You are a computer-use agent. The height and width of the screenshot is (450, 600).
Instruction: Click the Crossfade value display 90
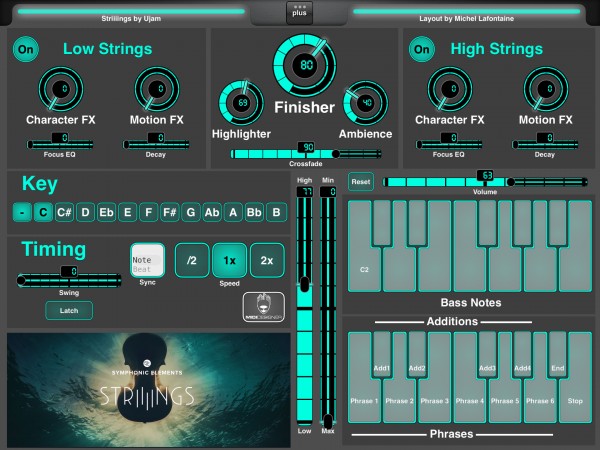(306, 147)
